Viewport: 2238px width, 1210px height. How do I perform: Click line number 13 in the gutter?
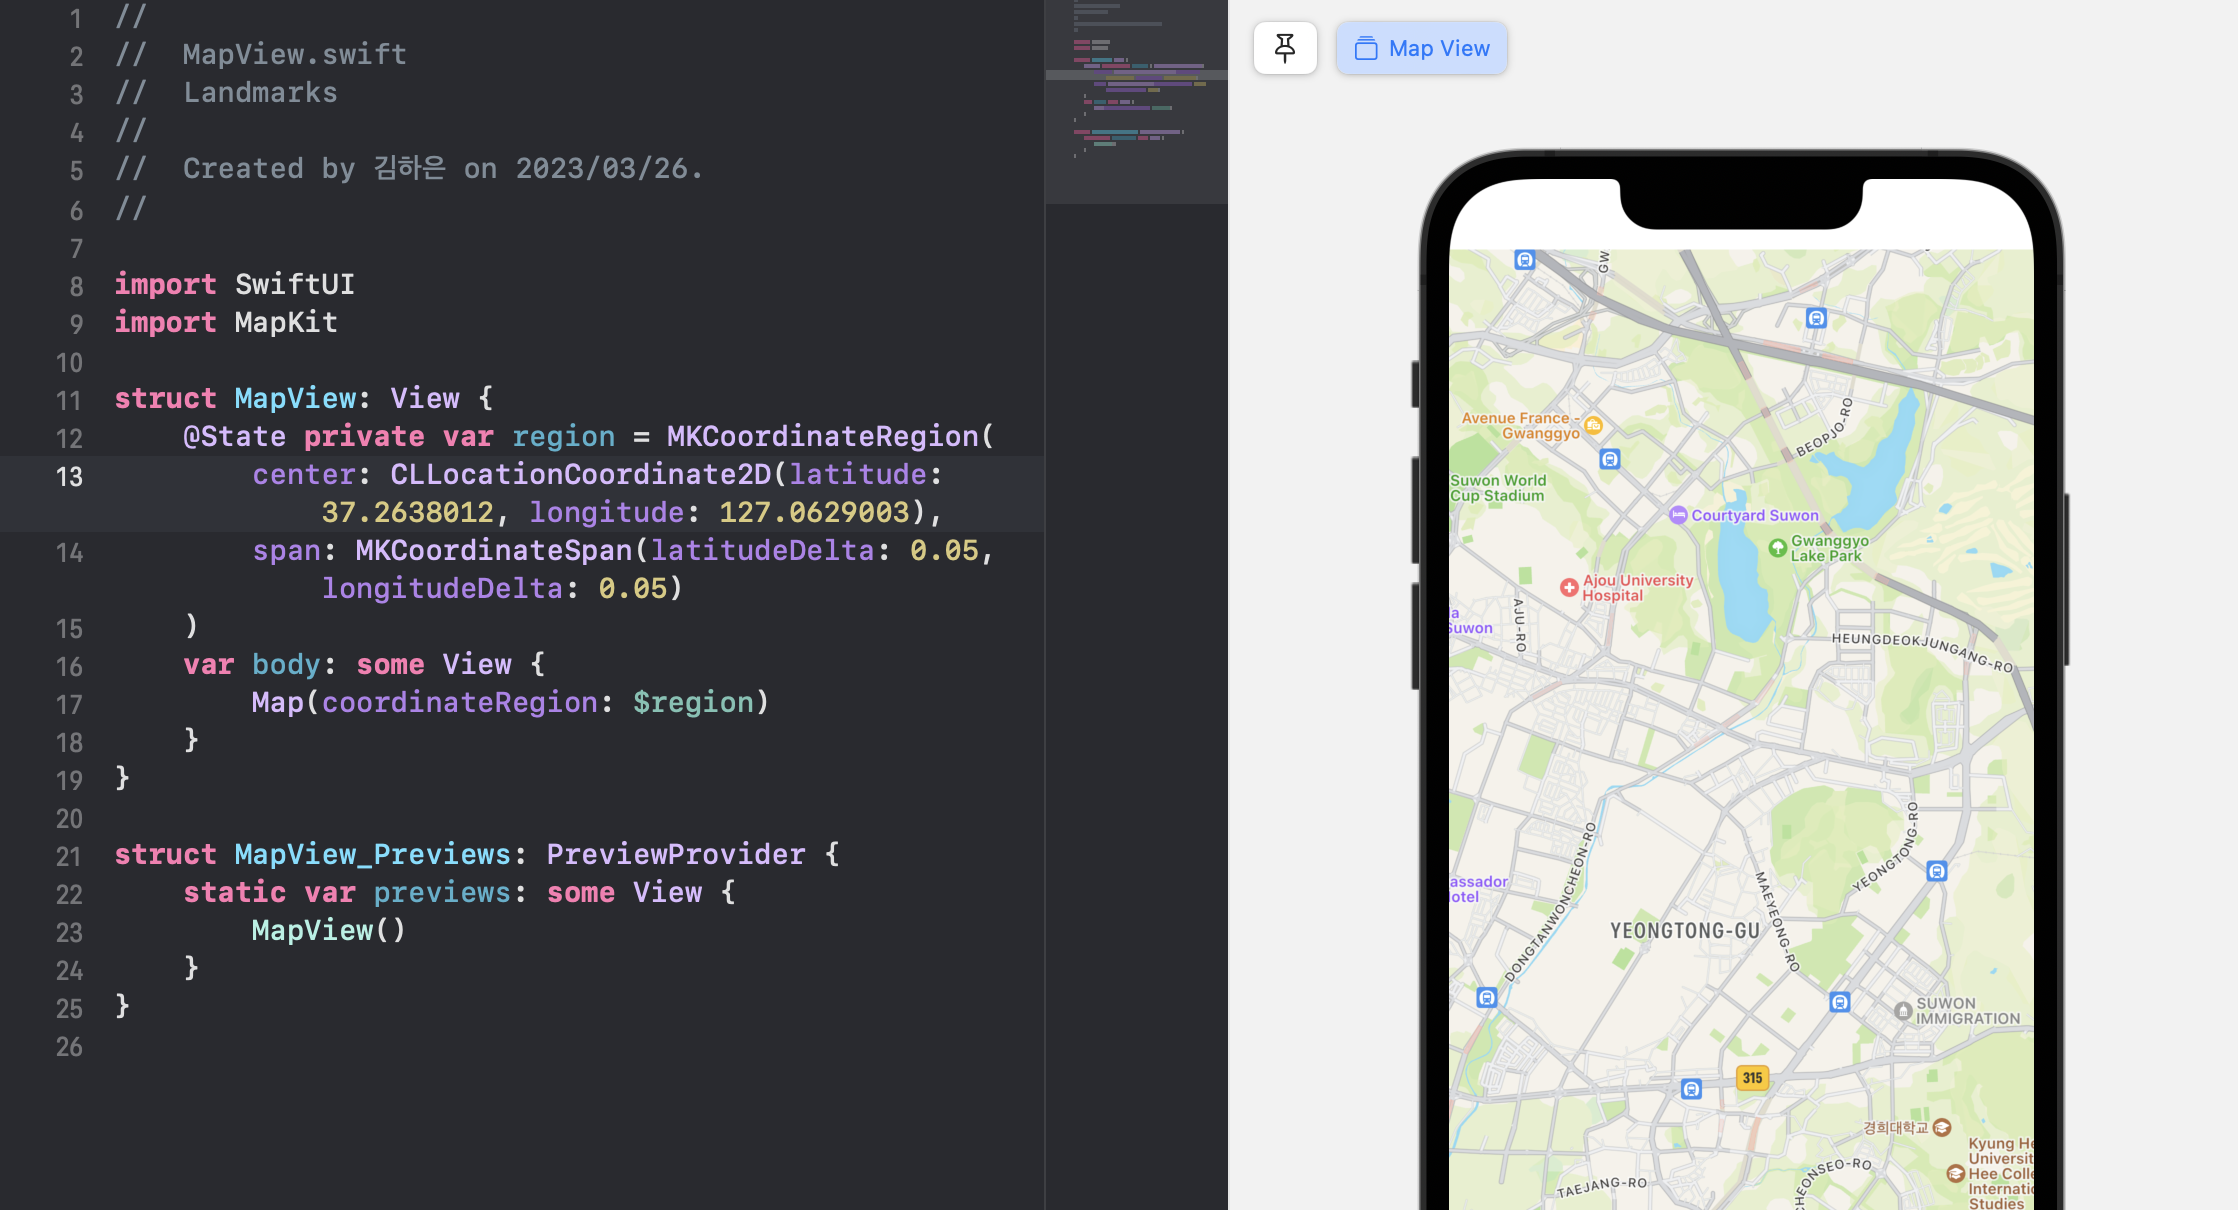69,477
